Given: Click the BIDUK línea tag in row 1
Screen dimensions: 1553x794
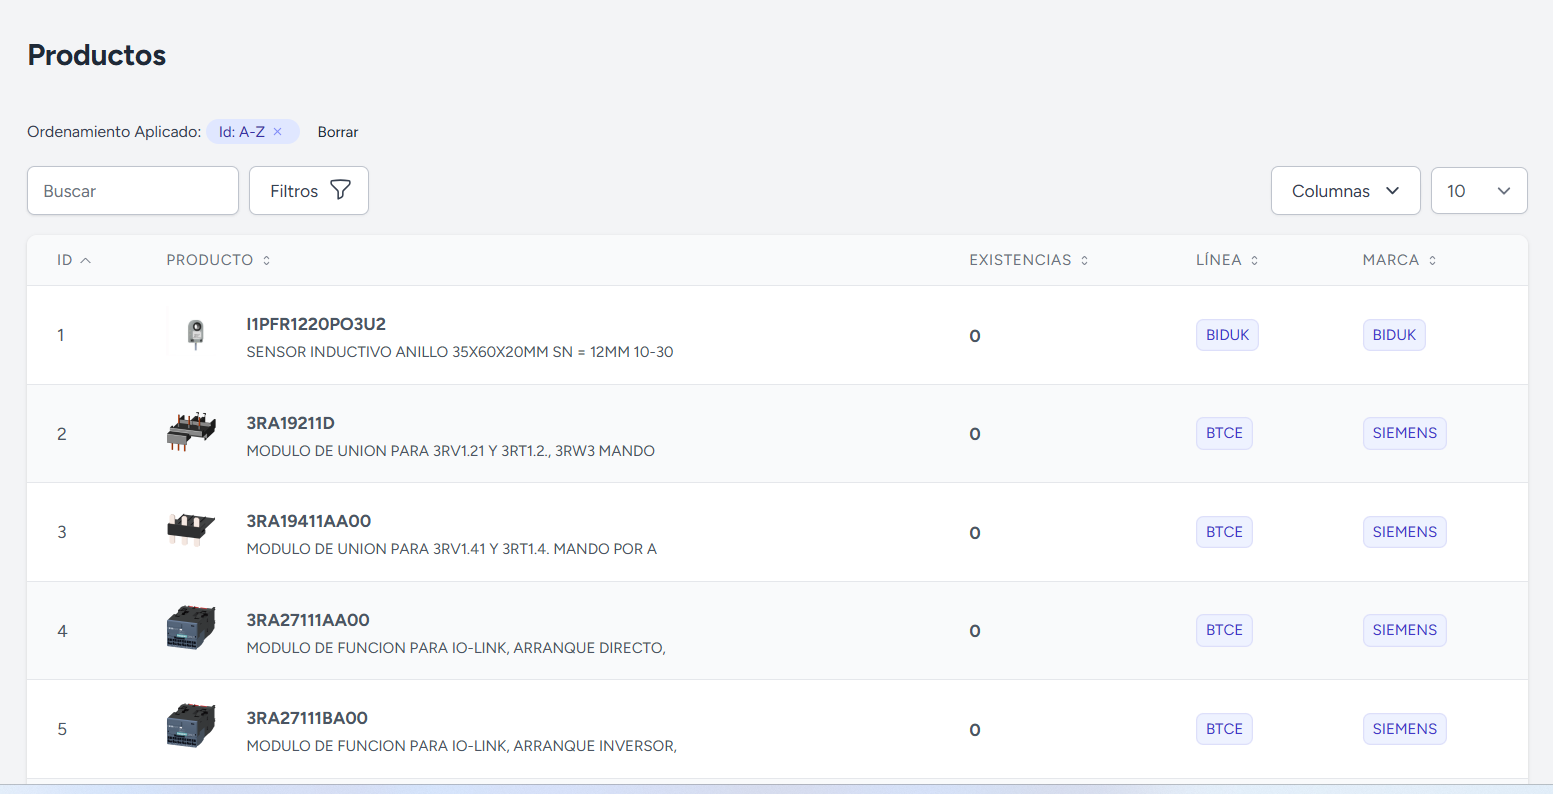Looking at the screenshot, I should 1227,335.
